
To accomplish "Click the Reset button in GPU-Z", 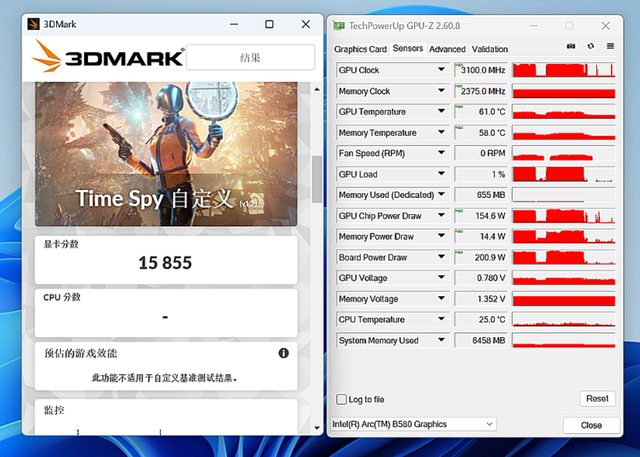I will (597, 399).
